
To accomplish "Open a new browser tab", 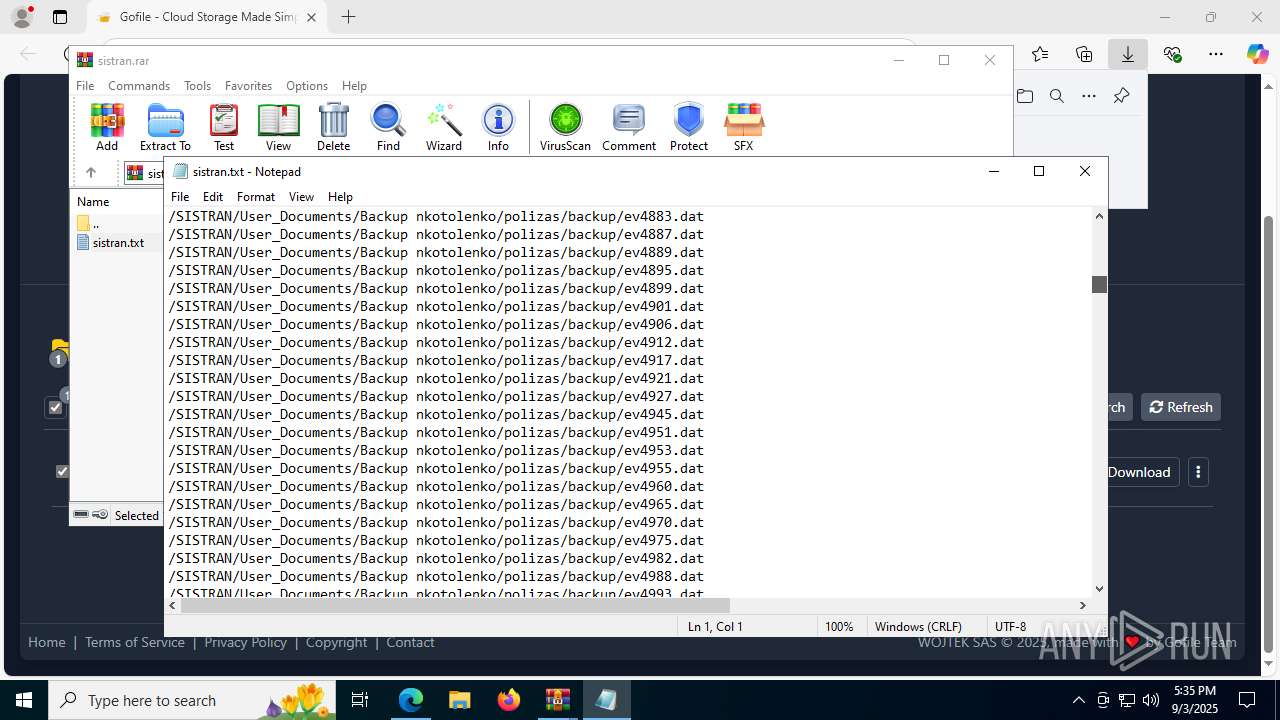I will 348,17.
